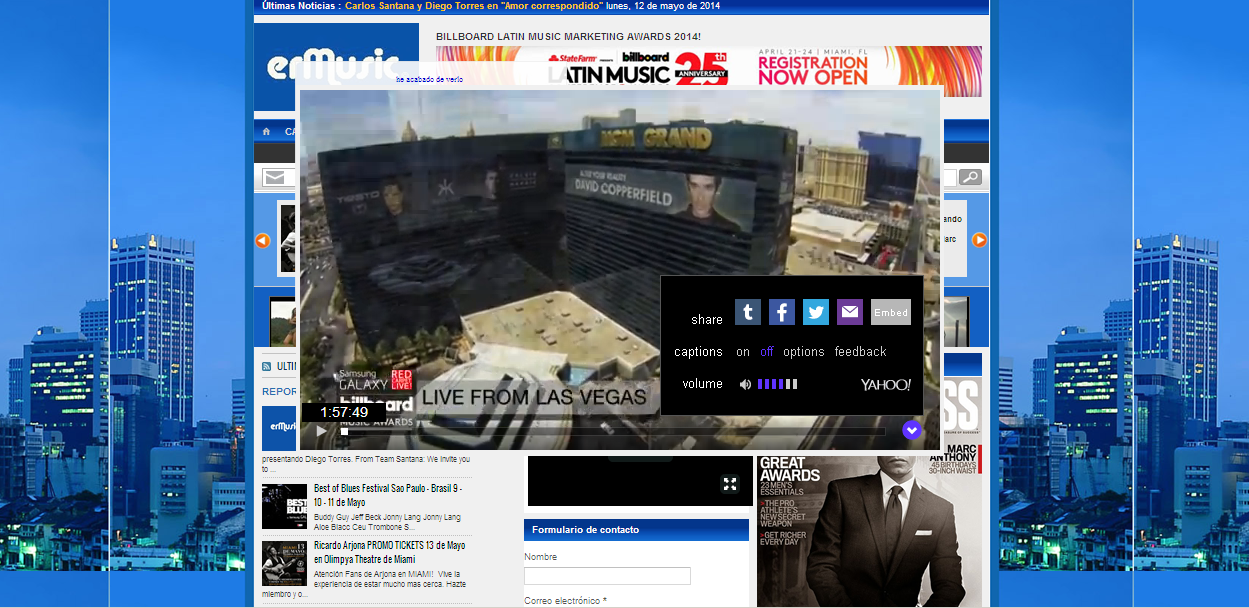The width and height of the screenshot is (1249, 608).
Task: Open Ricardo Arjona PROMO TICKETS article
Action: pyautogui.click(x=390, y=553)
